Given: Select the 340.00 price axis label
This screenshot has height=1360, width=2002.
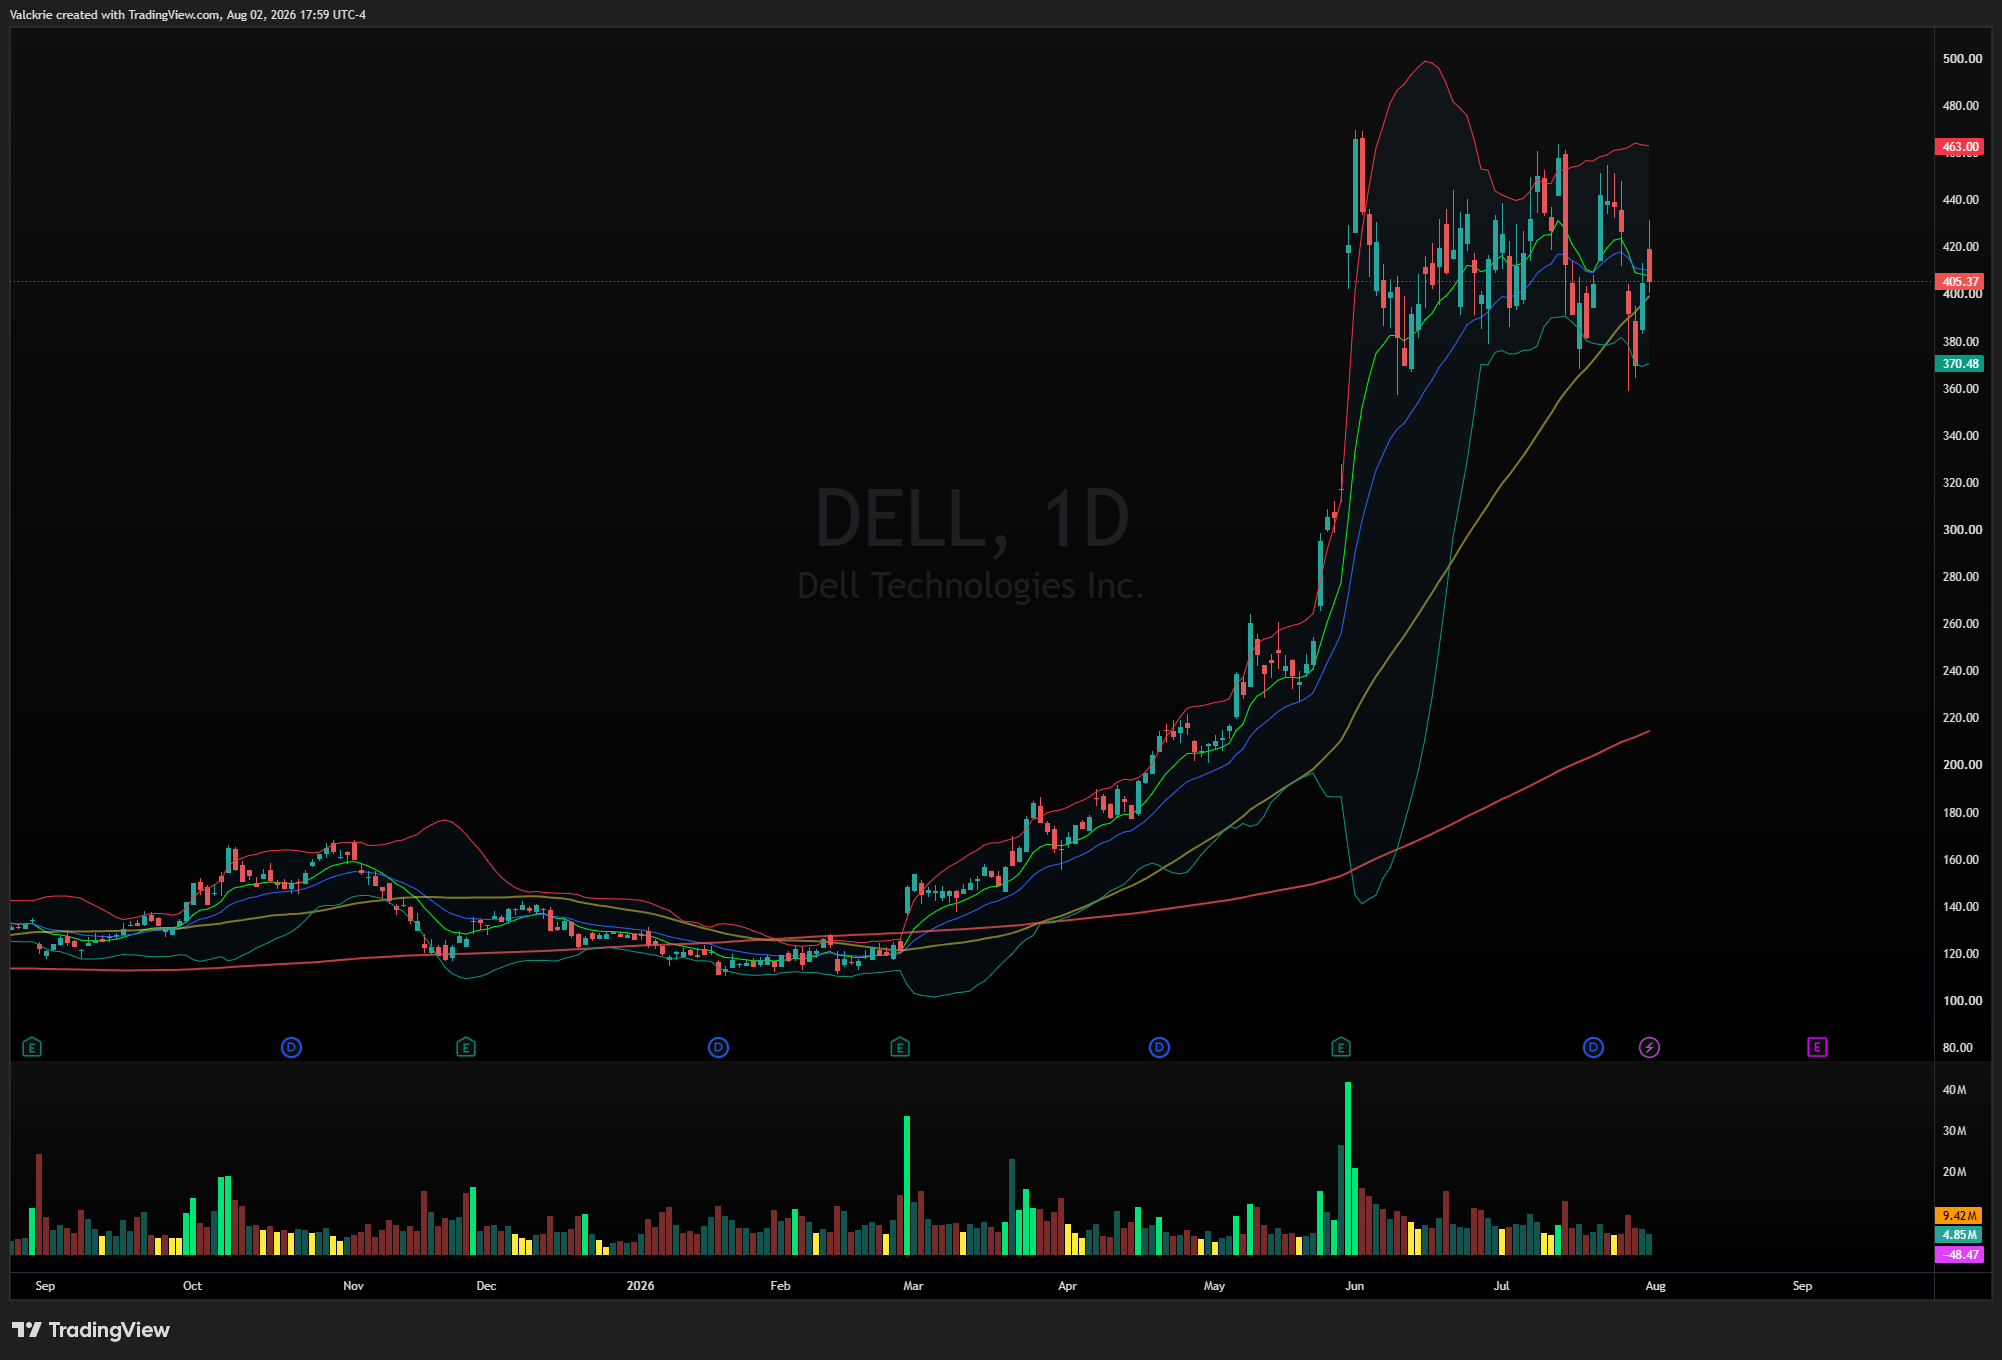Looking at the screenshot, I should tap(1961, 436).
